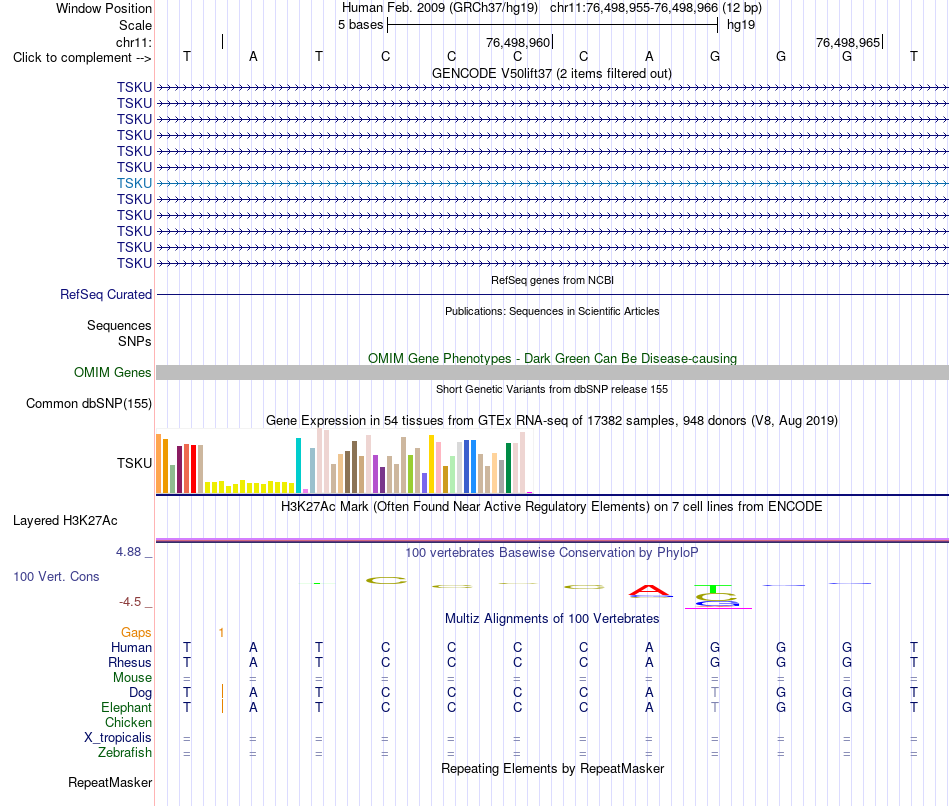Click the 'Common dbSNP(155)' track label
Screen dimensions: 950x806
pos(89,404)
